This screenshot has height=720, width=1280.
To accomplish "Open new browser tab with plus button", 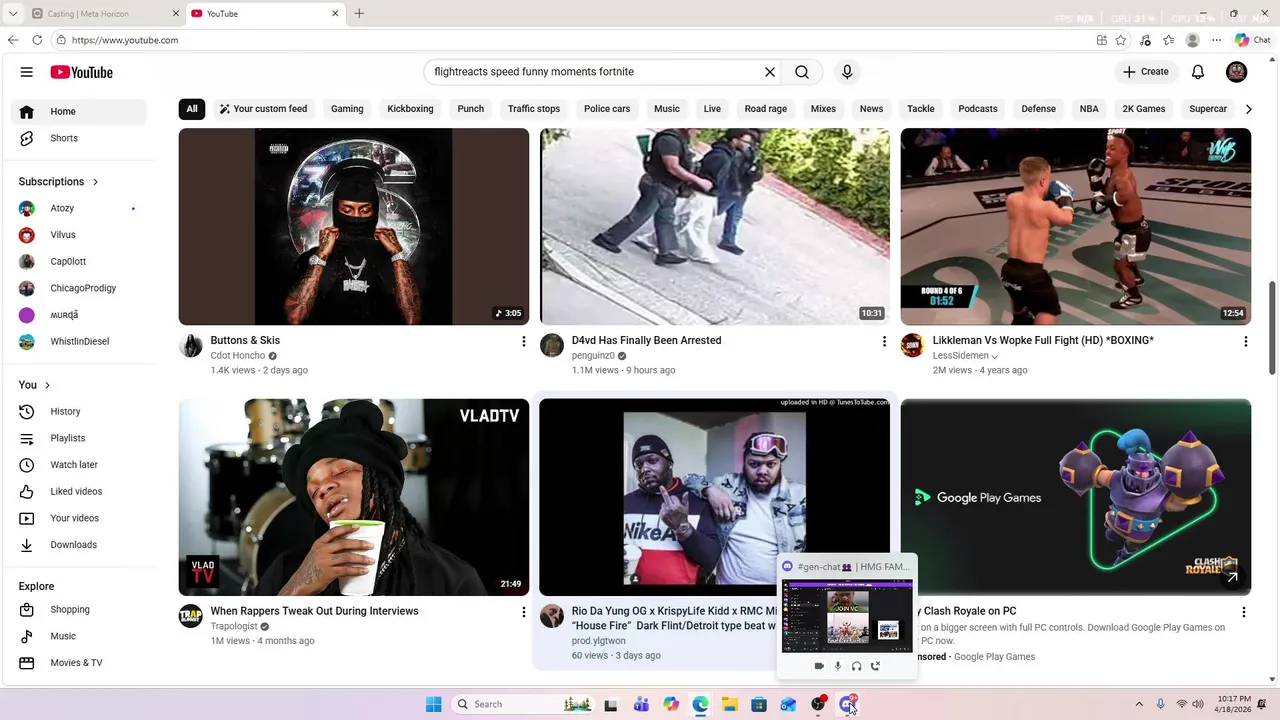I will (359, 14).
